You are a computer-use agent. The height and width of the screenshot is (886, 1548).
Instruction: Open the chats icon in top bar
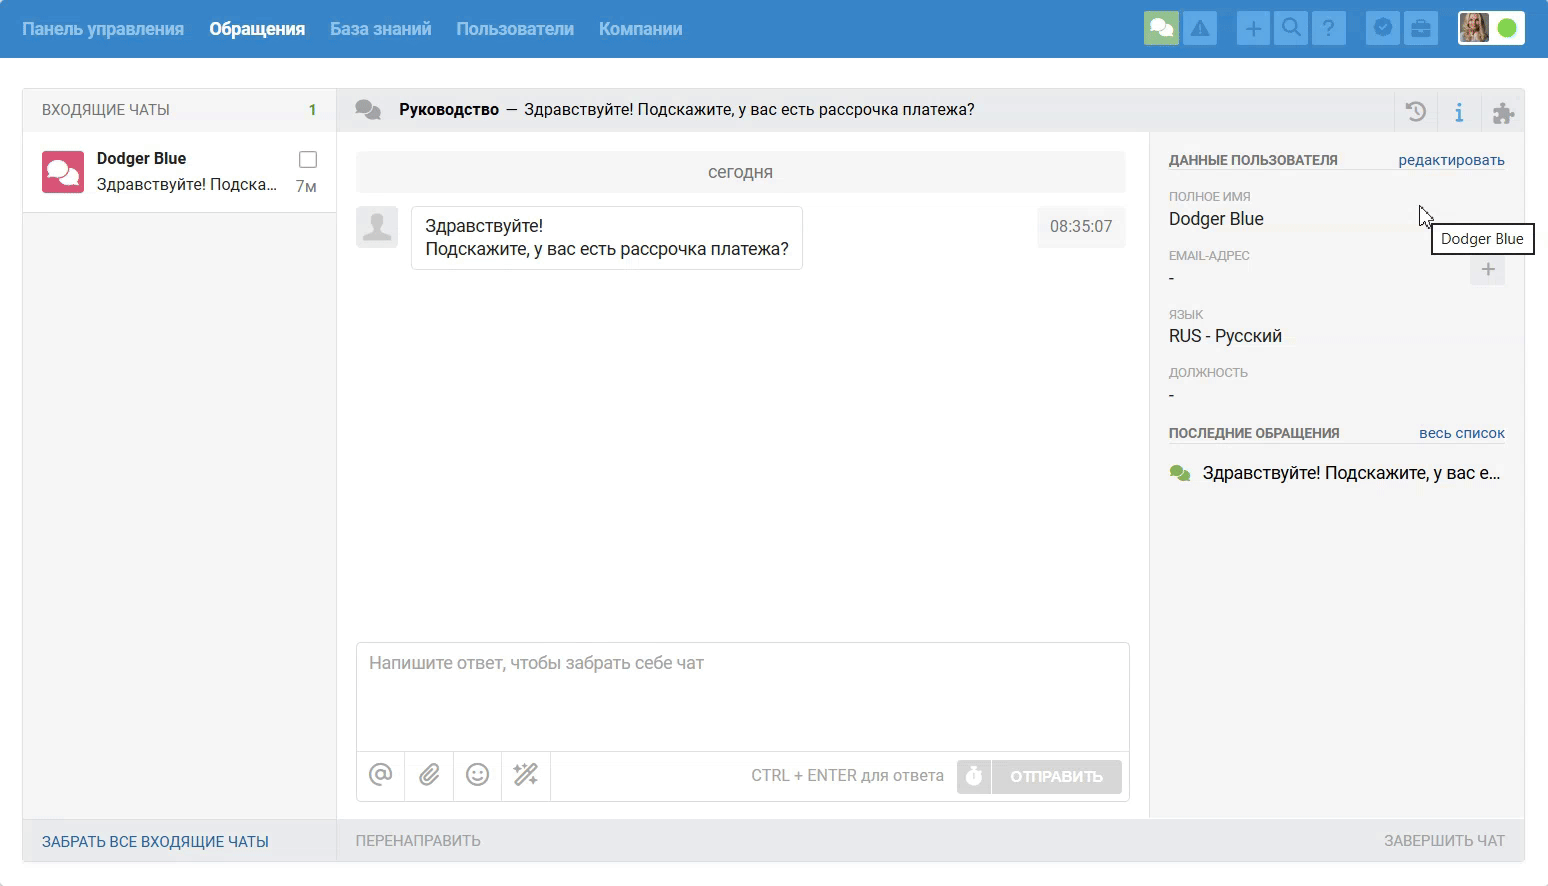(x=1161, y=28)
